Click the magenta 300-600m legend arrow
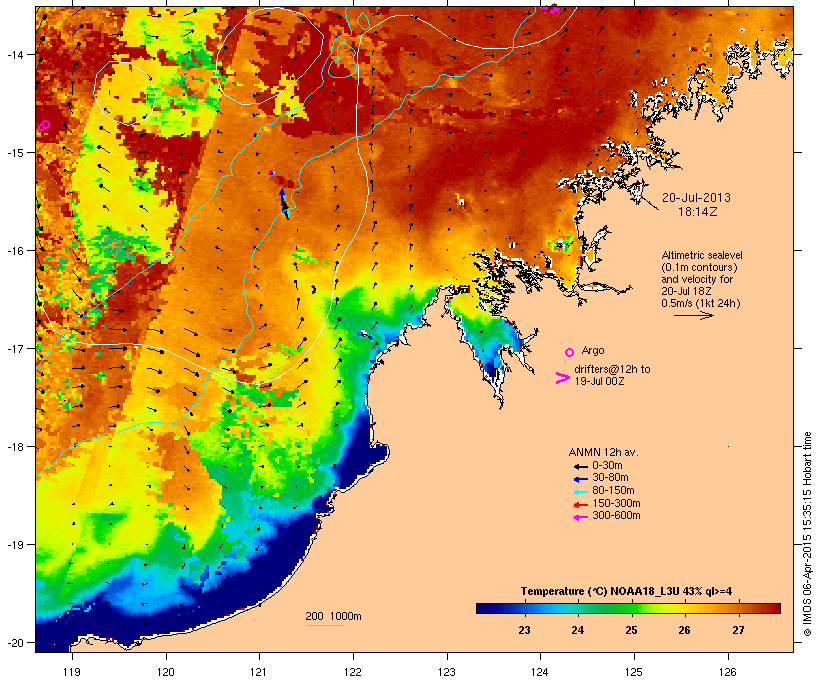The image size is (820, 680). pyautogui.click(x=580, y=517)
